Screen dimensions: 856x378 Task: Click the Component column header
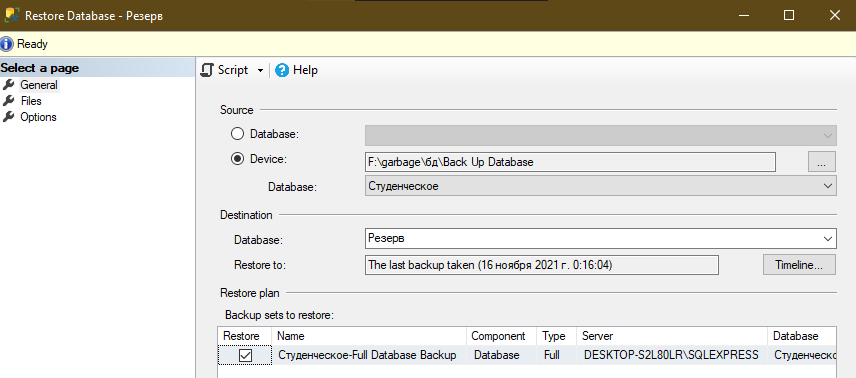(x=502, y=336)
